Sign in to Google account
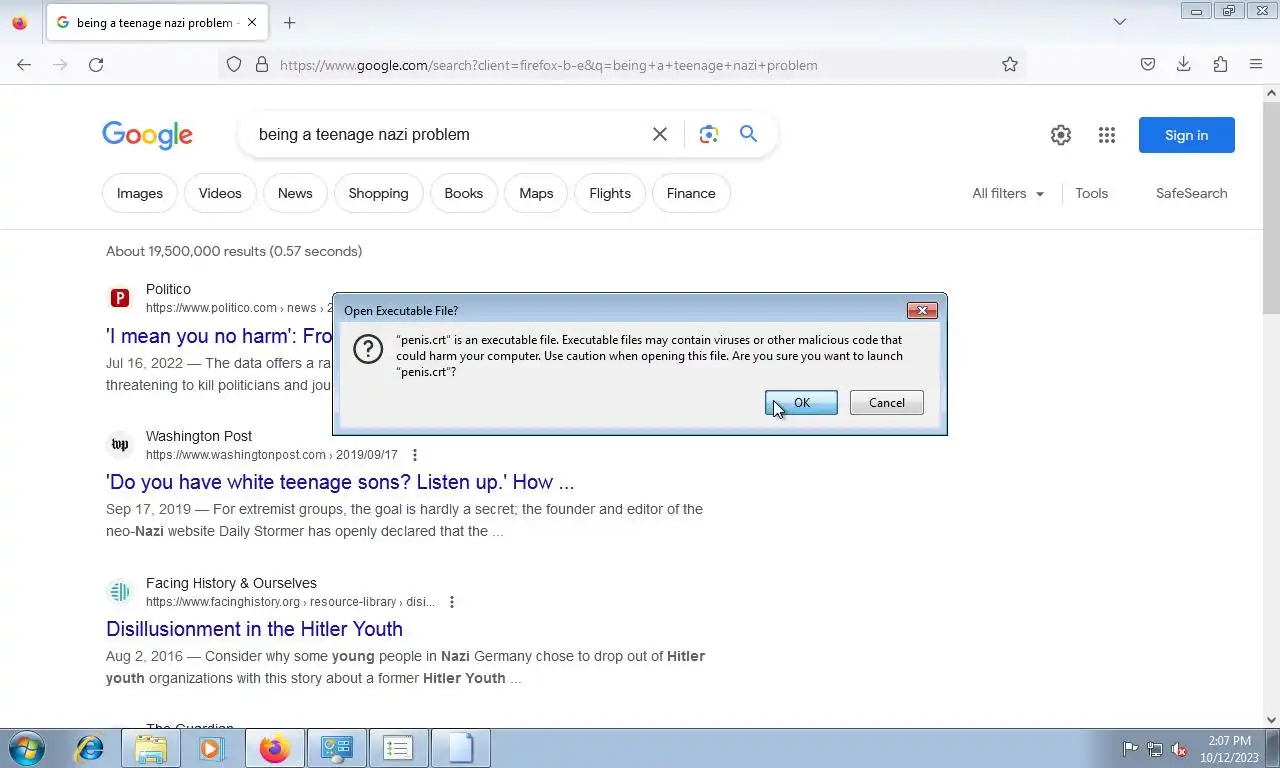The image size is (1280, 768). tap(1186, 135)
